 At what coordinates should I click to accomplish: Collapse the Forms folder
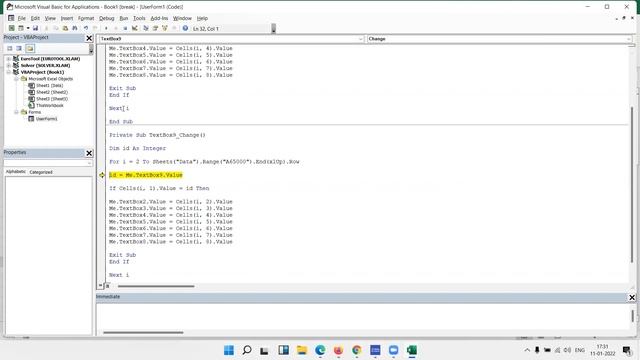pos(16,112)
